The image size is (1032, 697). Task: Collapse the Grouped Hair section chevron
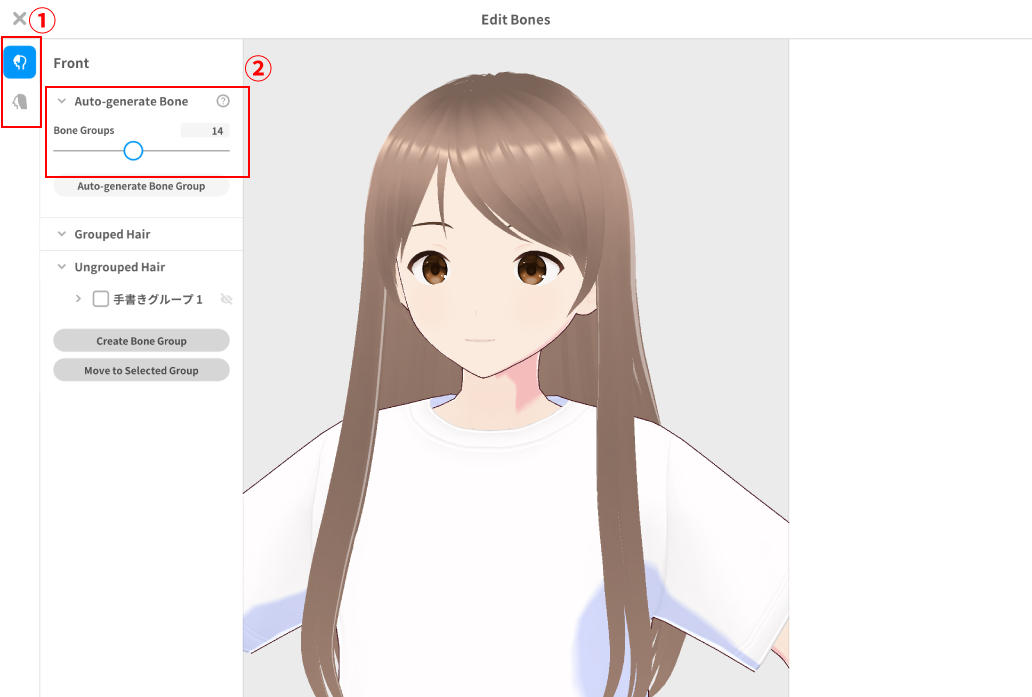(62, 234)
